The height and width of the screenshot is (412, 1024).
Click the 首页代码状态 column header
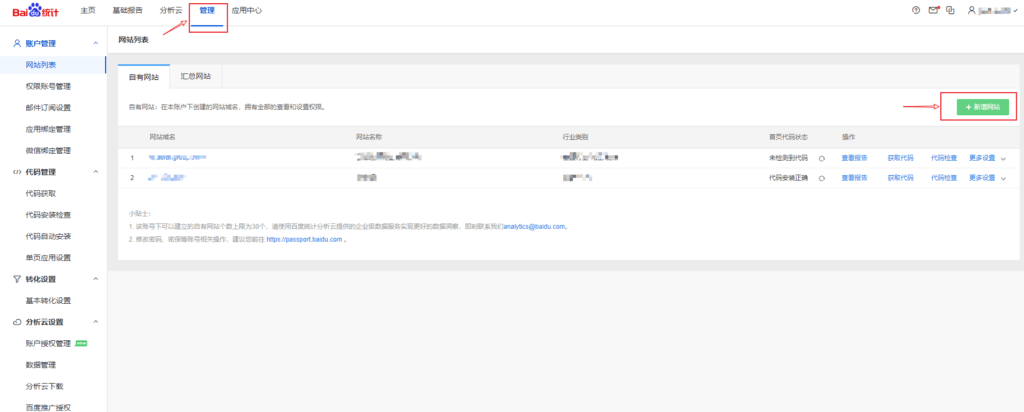coord(789,137)
